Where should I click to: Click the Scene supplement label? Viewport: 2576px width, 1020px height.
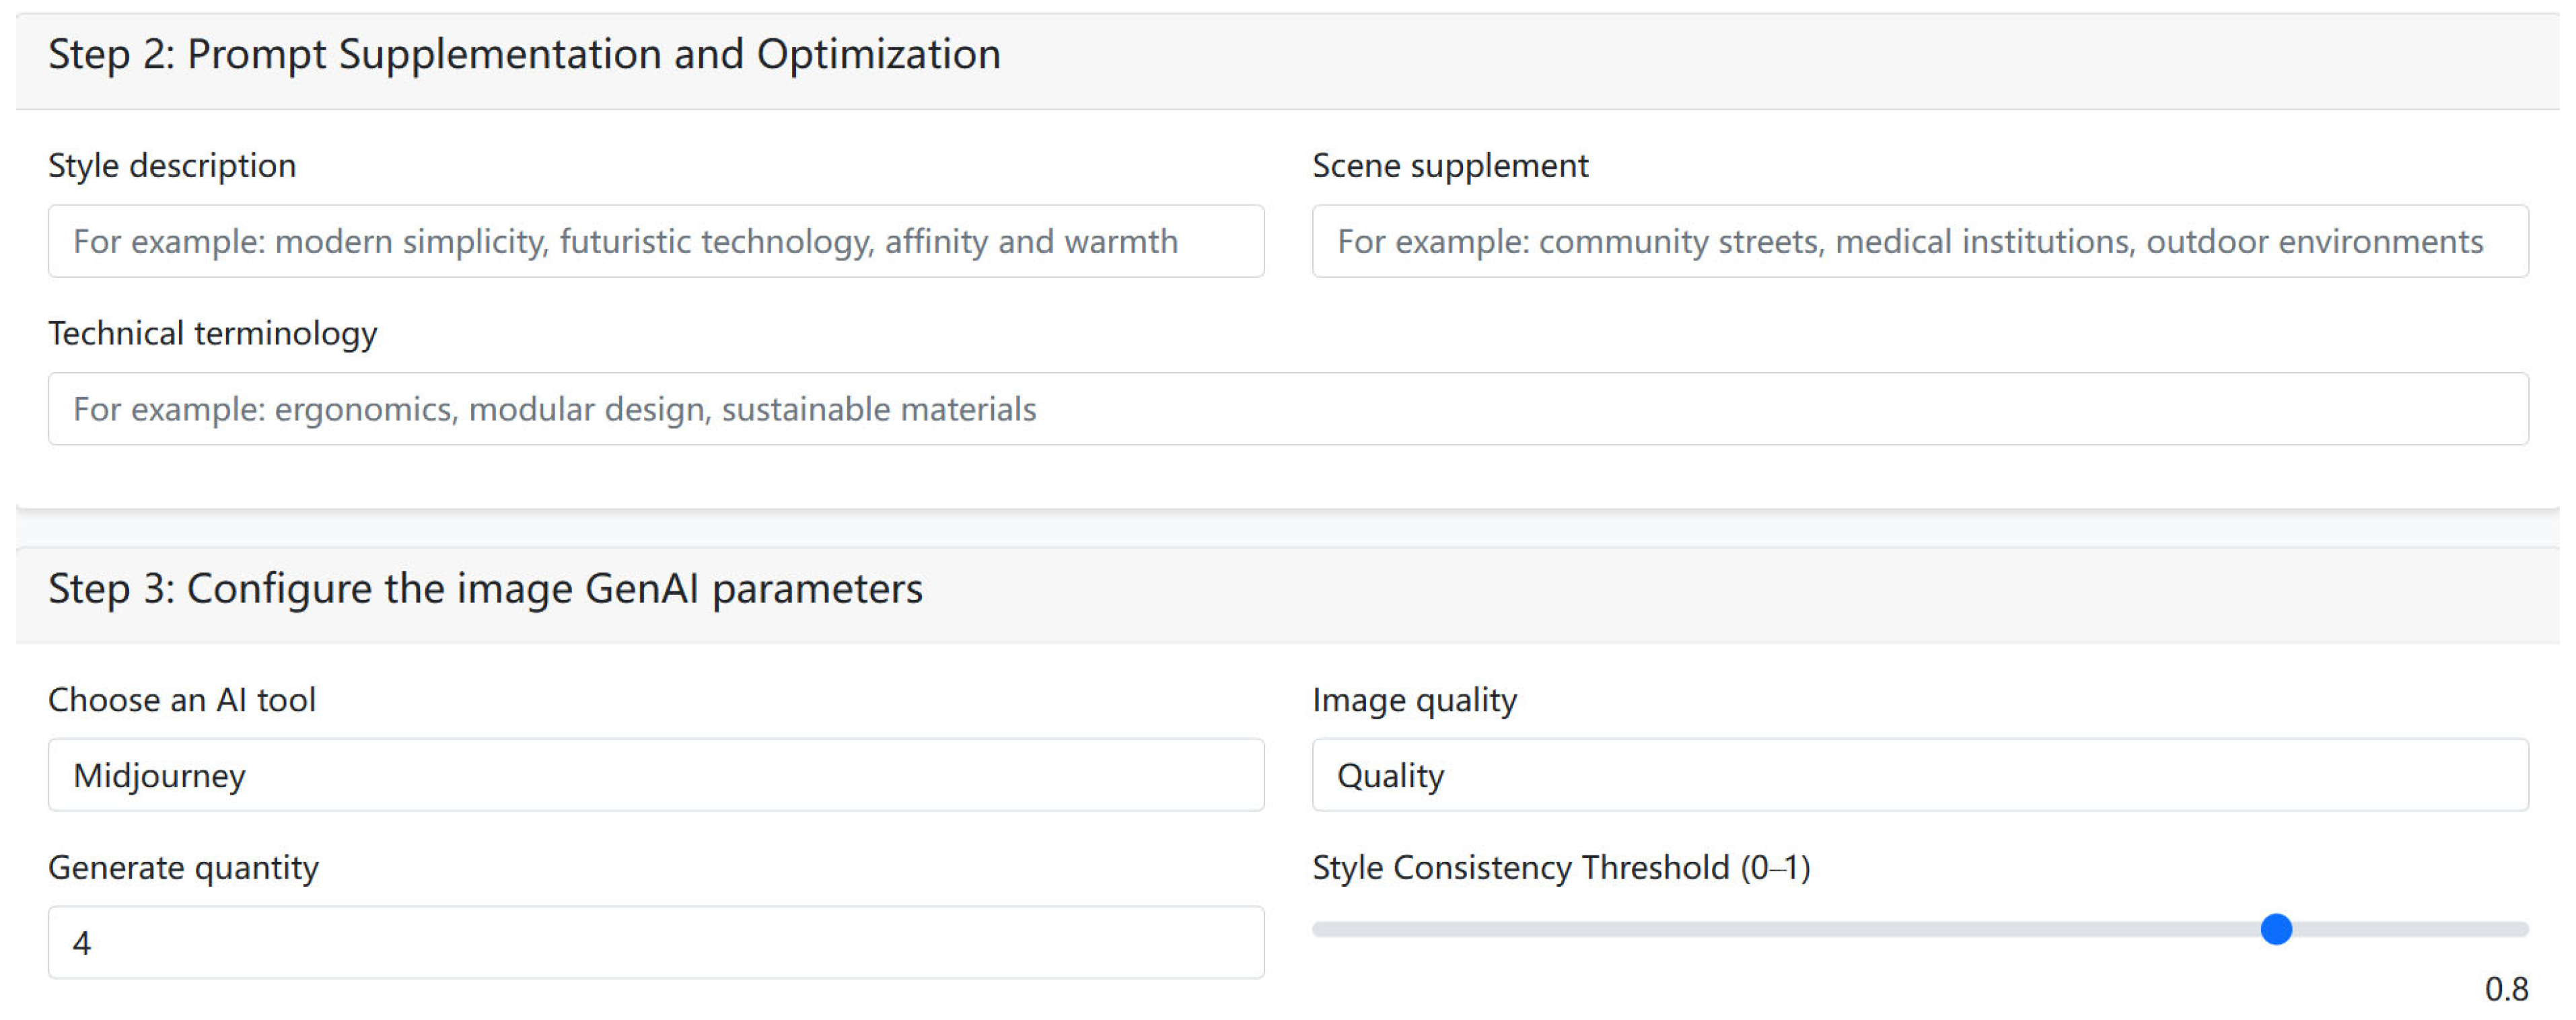(x=1450, y=165)
